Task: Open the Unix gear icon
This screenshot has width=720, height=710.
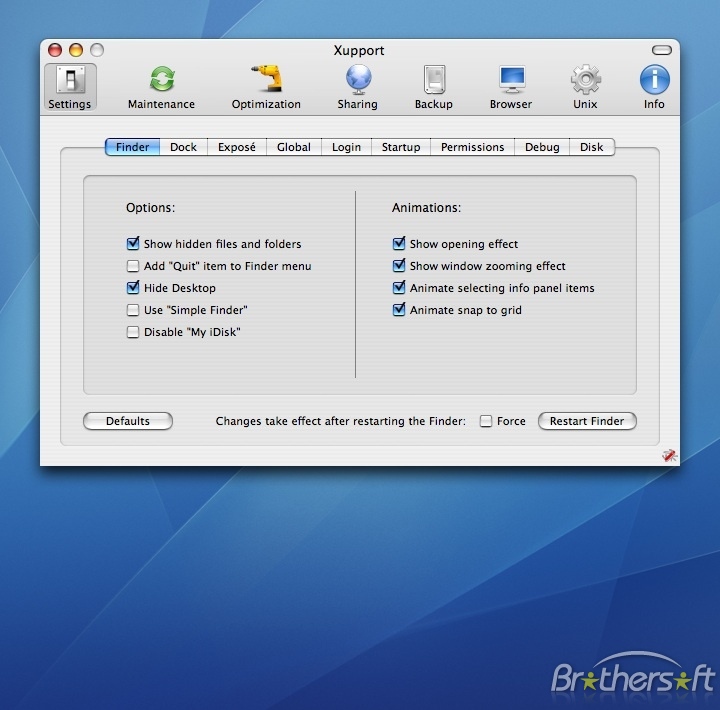Action: tap(585, 79)
